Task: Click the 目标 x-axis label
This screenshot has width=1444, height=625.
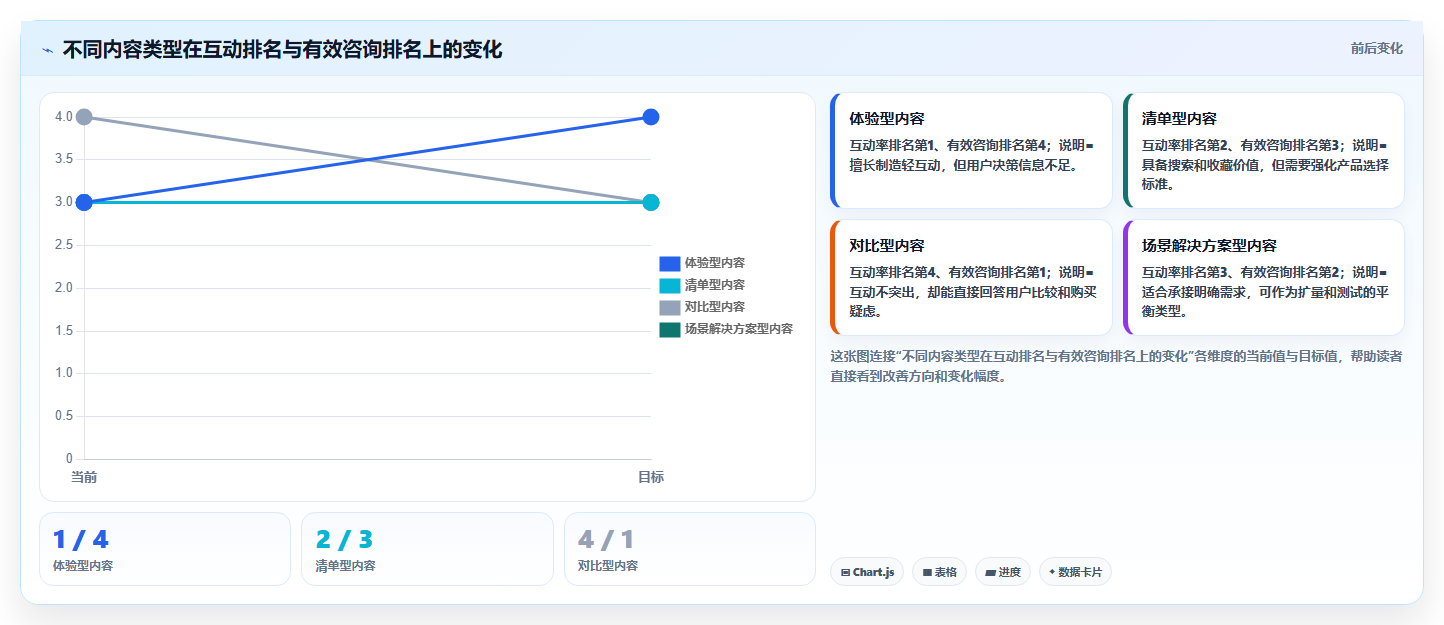Action: pyautogui.click(x=651, y=477)
